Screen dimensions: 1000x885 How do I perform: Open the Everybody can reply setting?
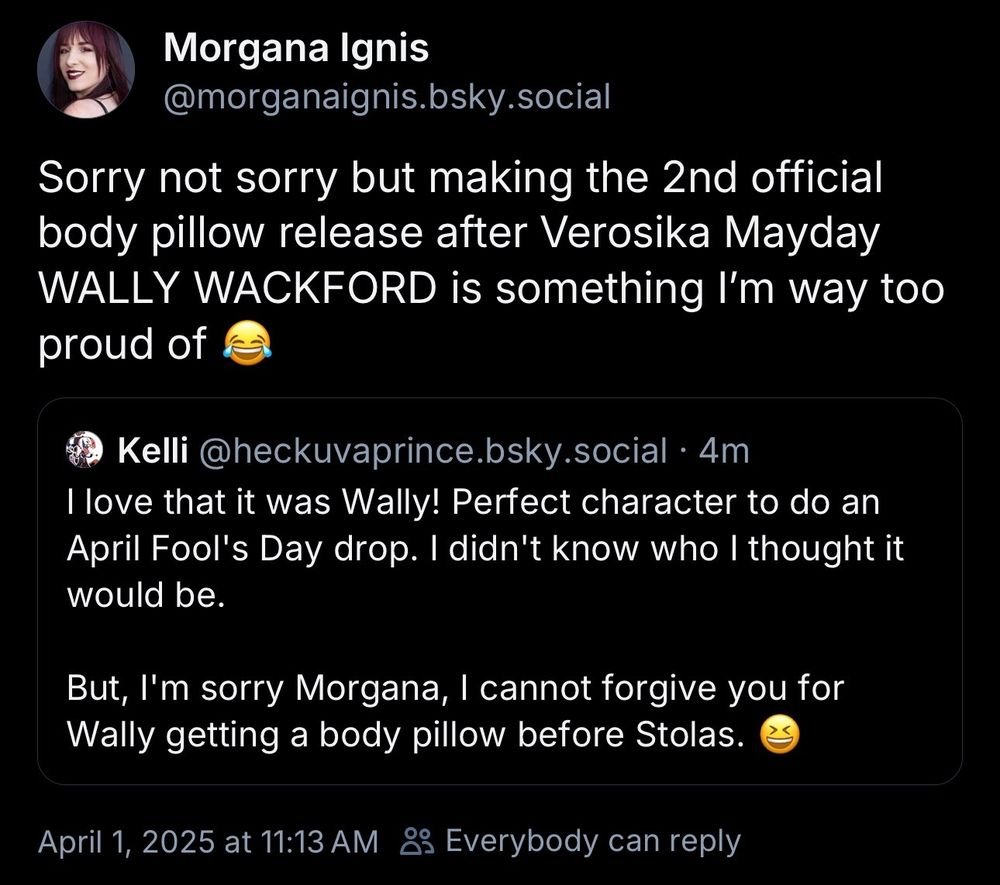click(x=592, y=841)
